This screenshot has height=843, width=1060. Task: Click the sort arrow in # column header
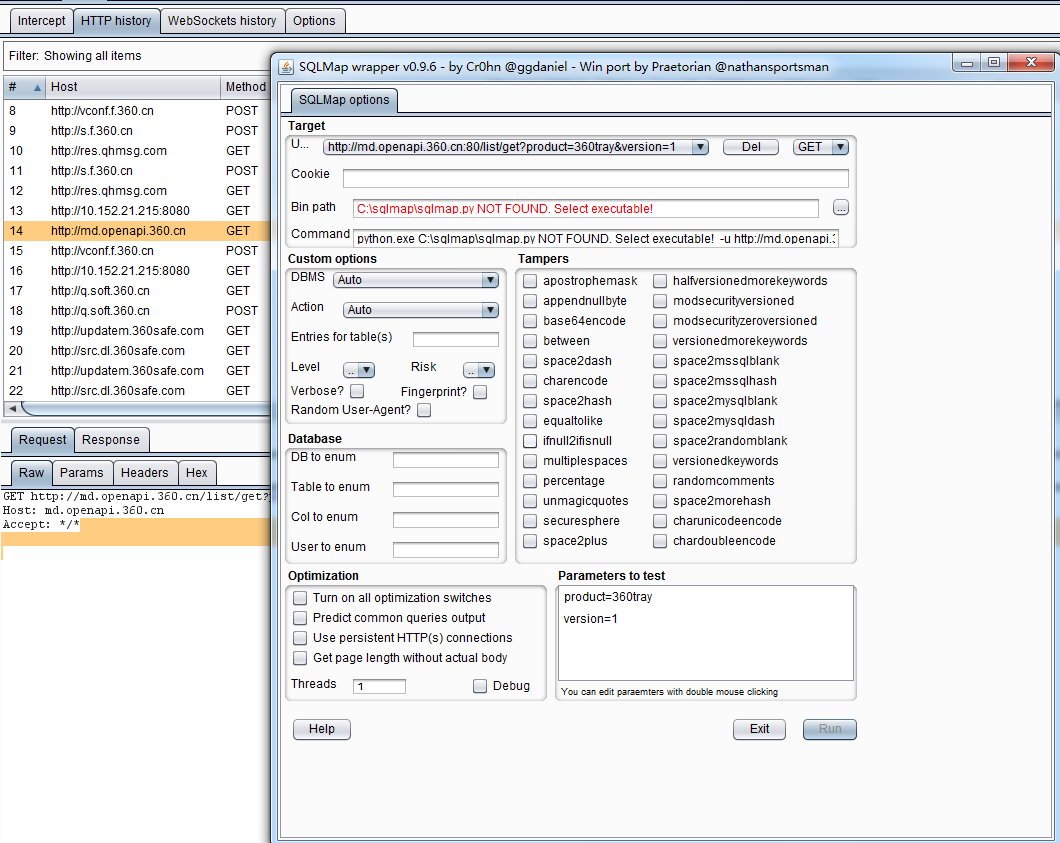tap(38, 87)
